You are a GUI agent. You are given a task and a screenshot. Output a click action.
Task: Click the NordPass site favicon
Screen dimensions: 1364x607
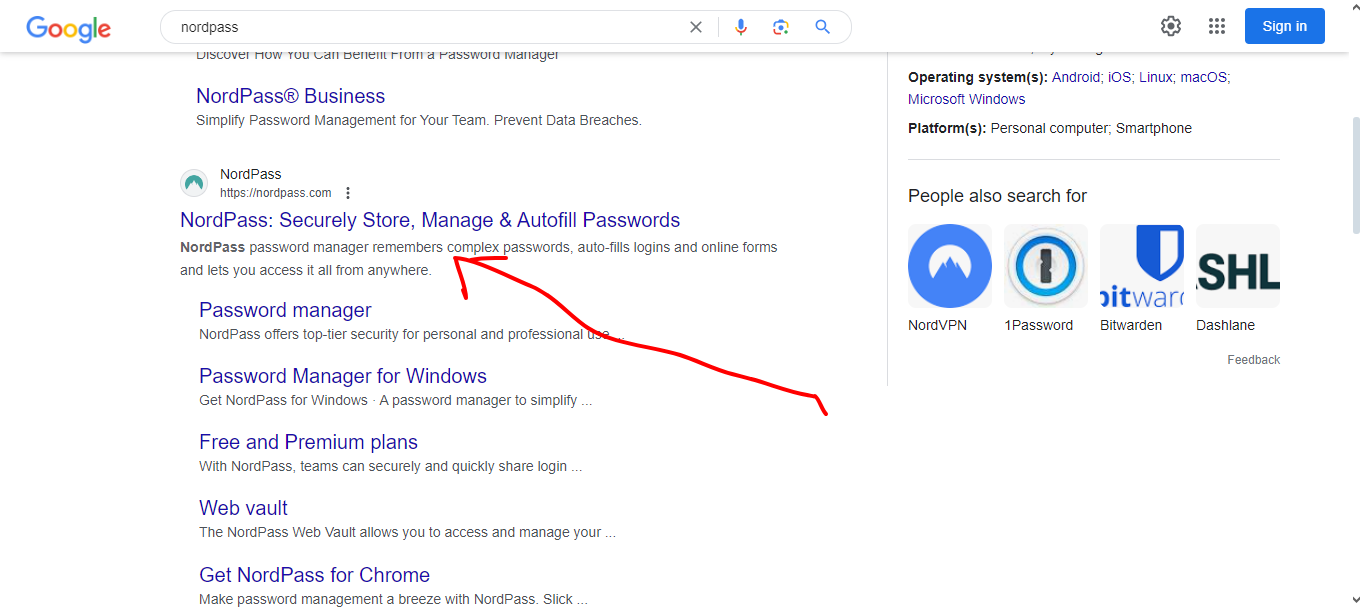click(194, 183)
